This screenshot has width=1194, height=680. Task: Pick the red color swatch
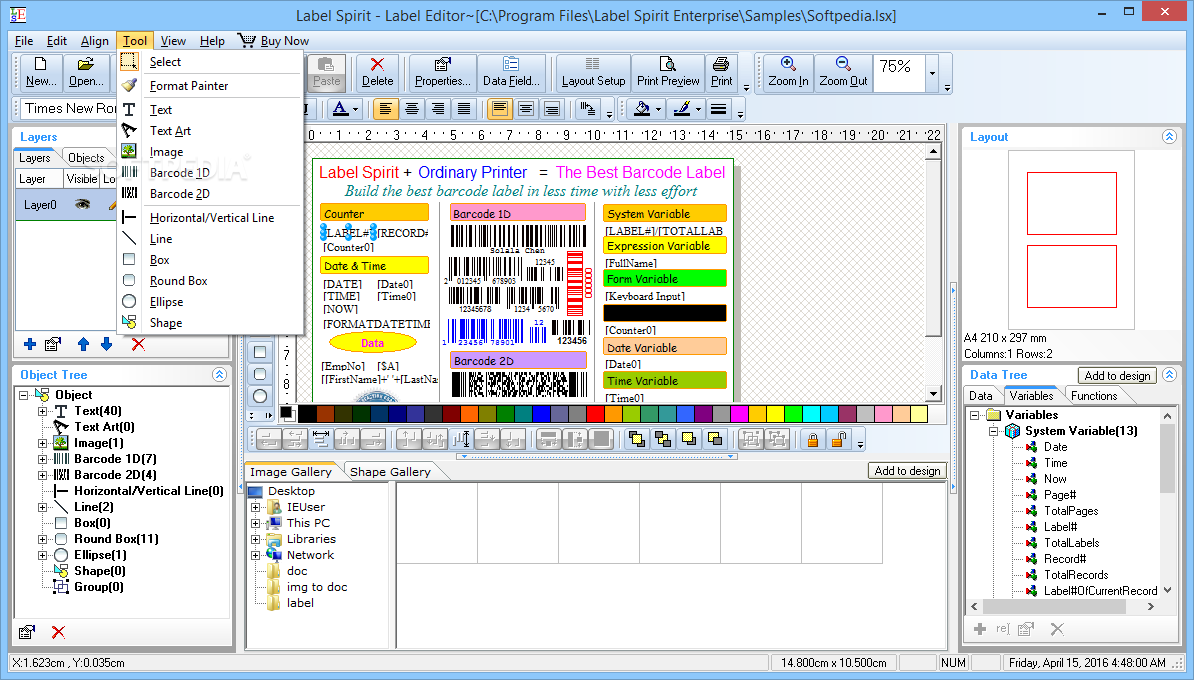(595, 413)
